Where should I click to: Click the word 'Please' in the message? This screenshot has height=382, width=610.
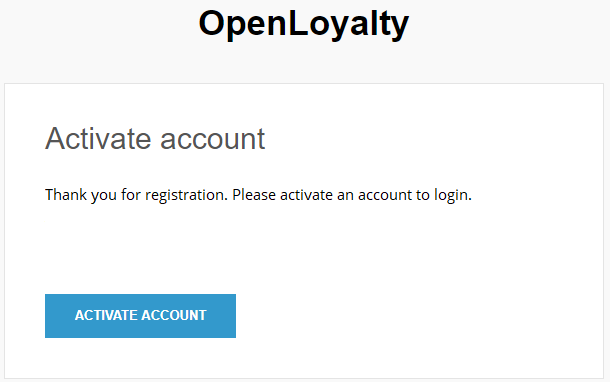tap(254, 195)
